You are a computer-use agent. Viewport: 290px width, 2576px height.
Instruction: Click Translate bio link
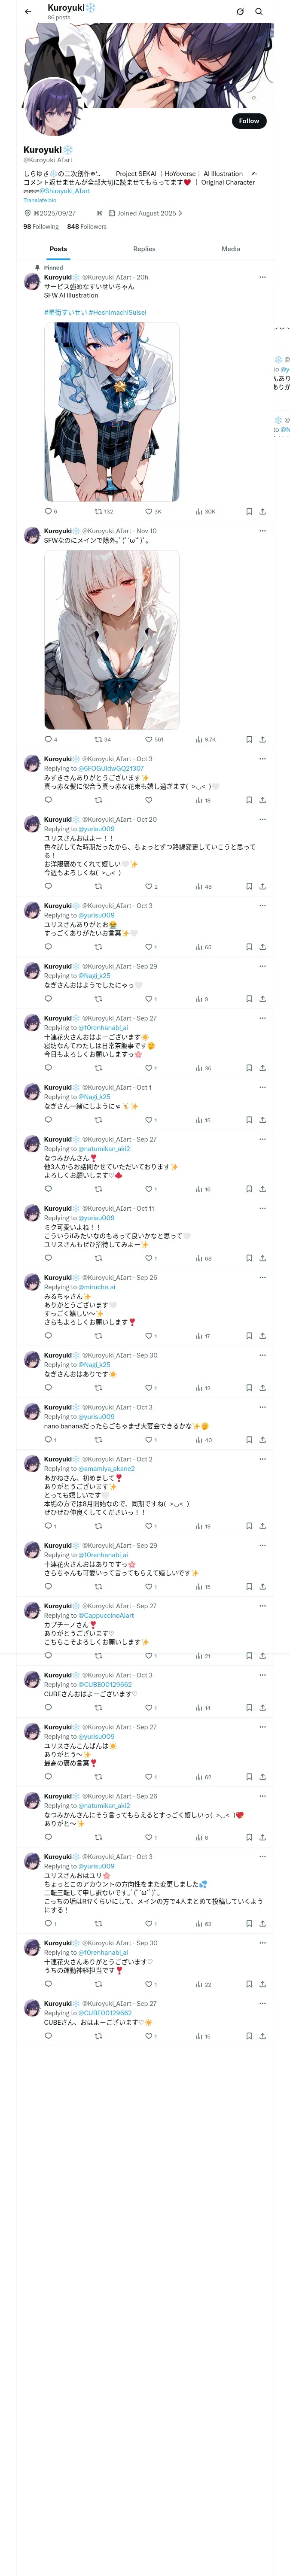(40, 200)
